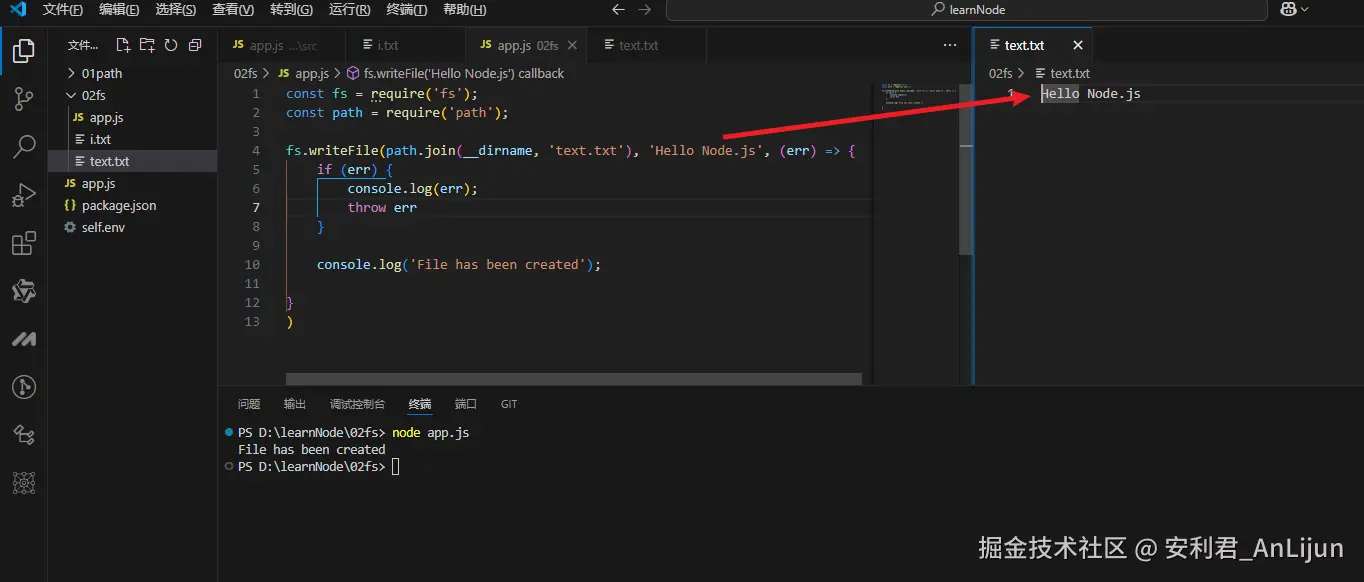Open the 转到(G) menu

coord(291,9)
